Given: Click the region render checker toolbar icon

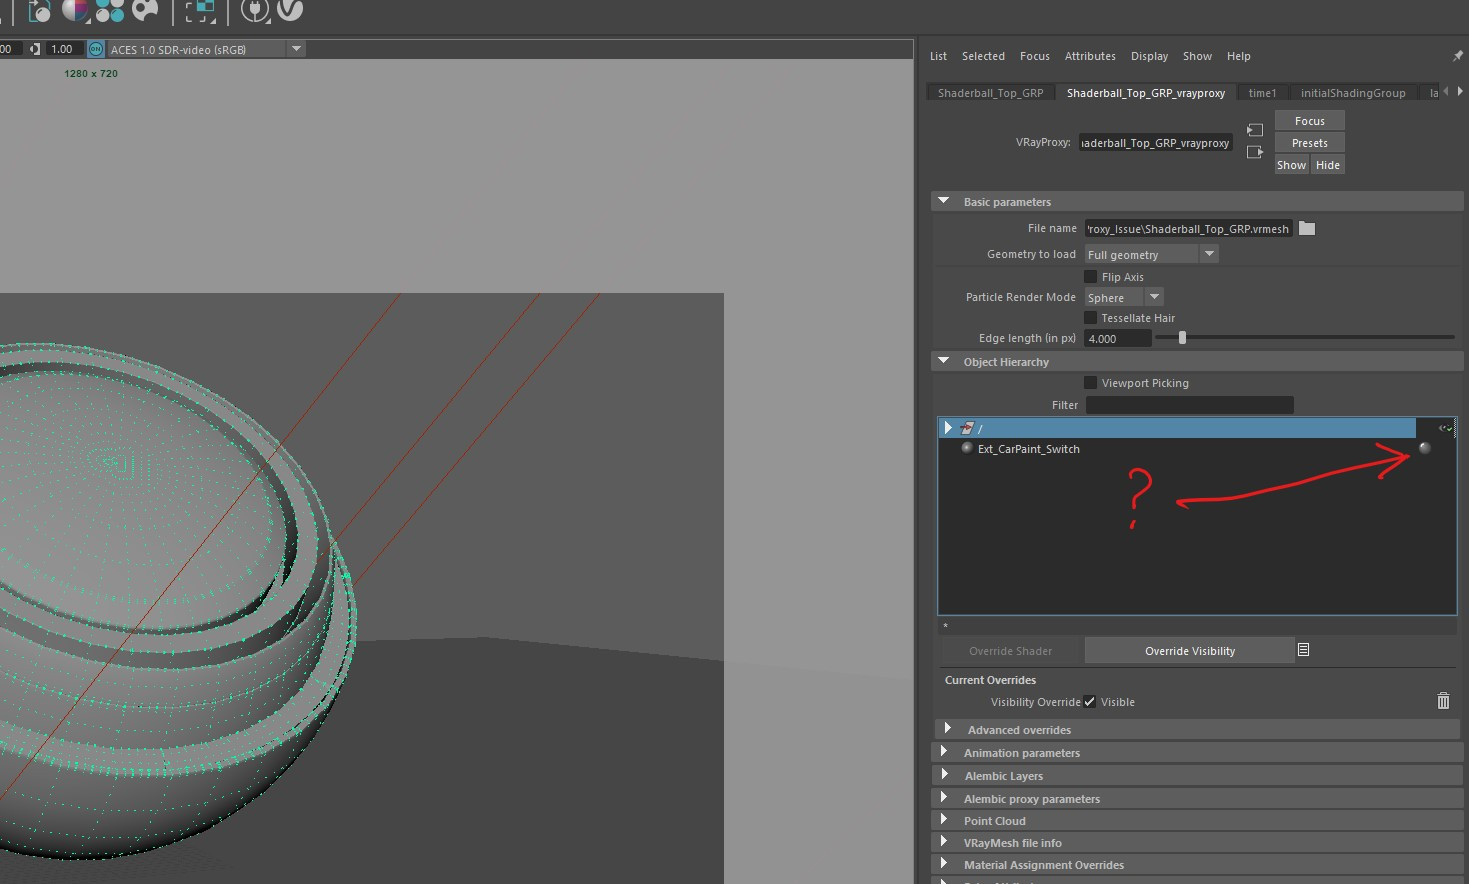Looking at the screenshot, I should coord(201,11).
